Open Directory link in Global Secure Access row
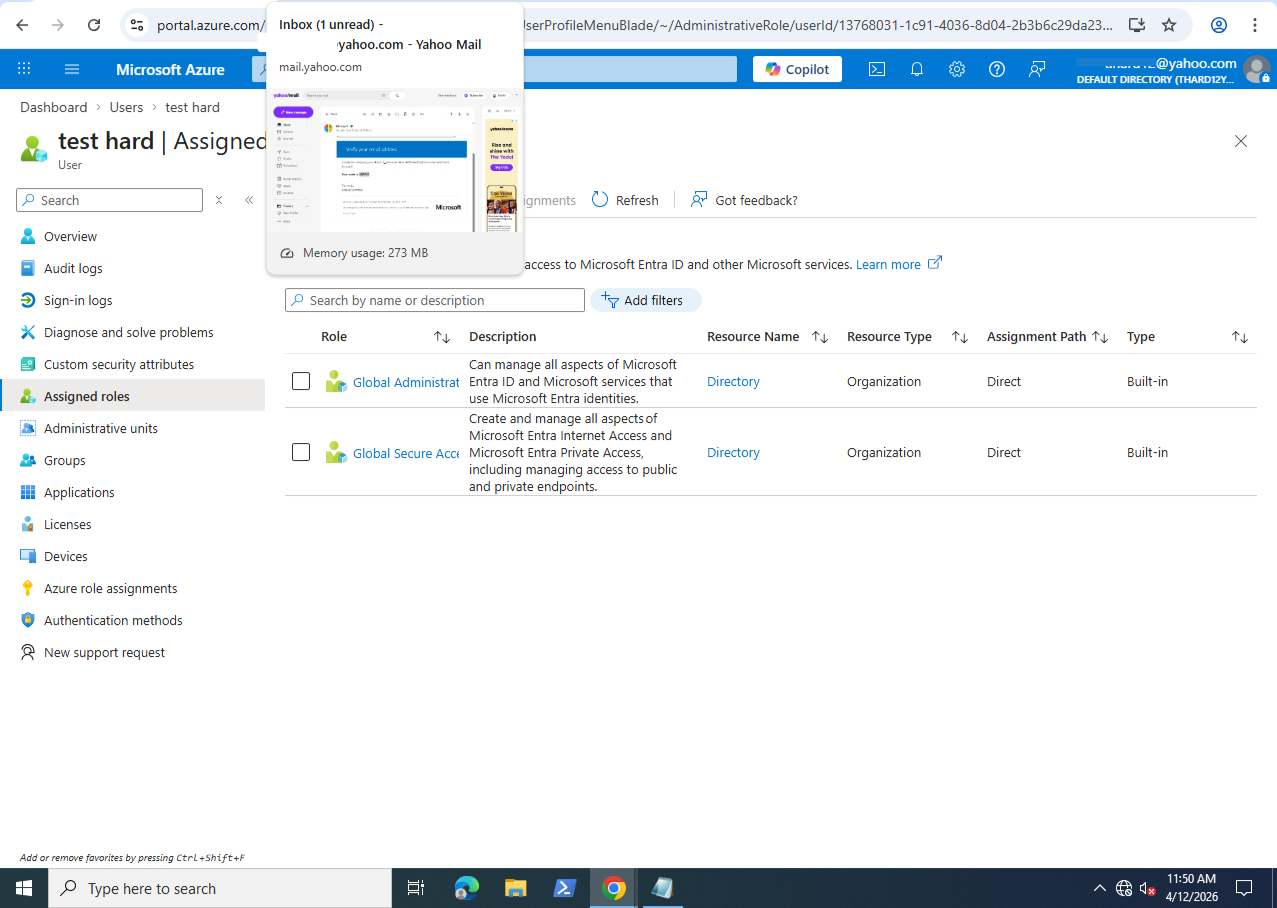Viewport: 1277px width, 908px height. (733, 452)
